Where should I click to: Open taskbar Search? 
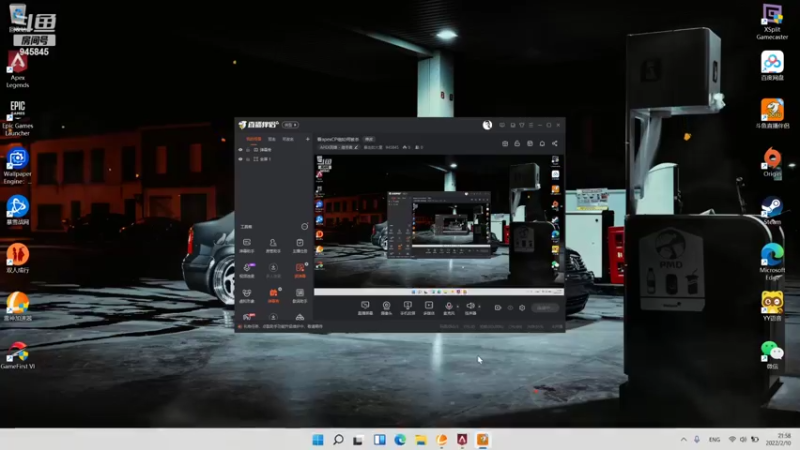(x=338, y=439)
